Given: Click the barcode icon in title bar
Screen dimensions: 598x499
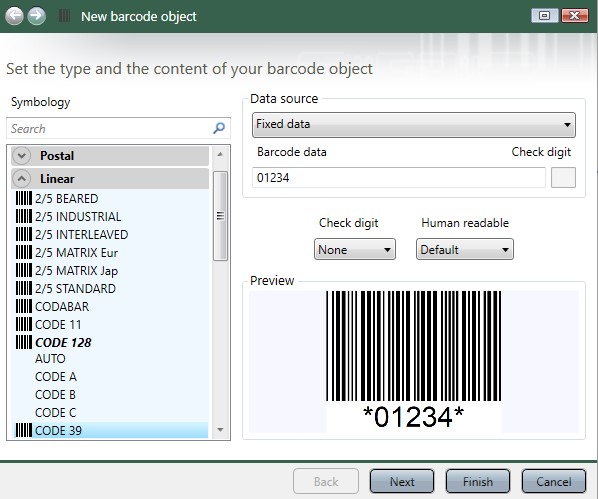Looking at the screenshot, I should coord(64,16).
